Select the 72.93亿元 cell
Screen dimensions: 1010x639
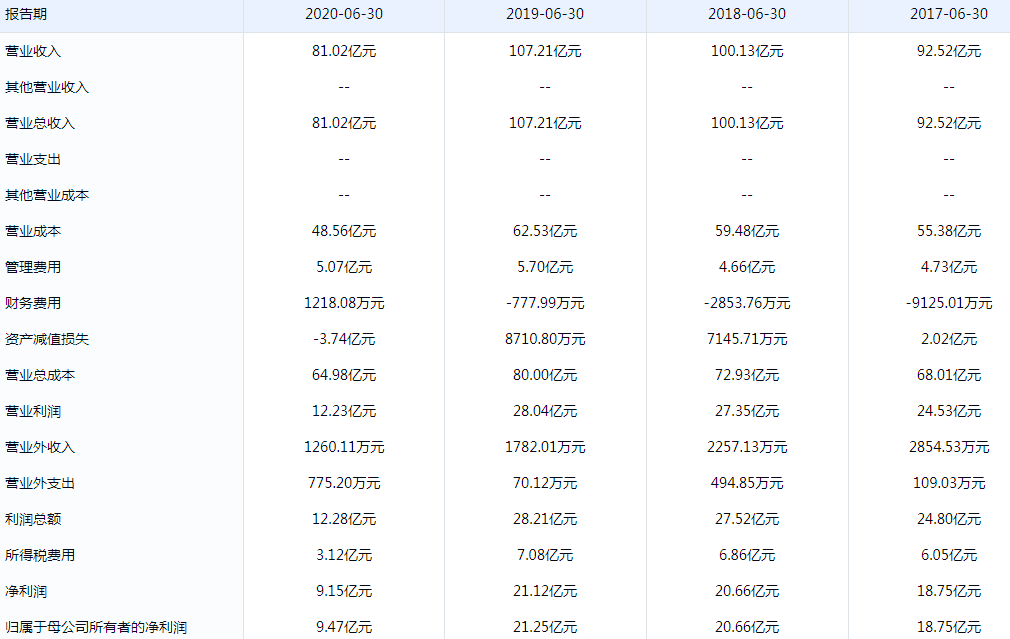click(747, 376)
